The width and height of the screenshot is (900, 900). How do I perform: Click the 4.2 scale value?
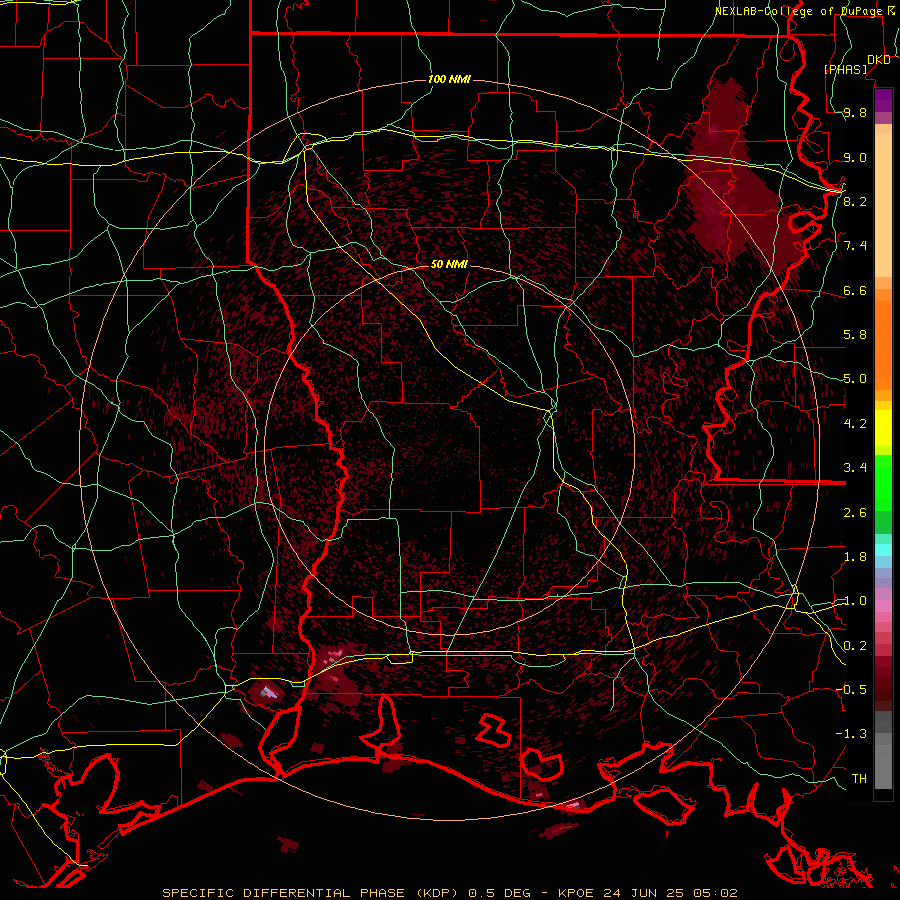coord(855,423)
